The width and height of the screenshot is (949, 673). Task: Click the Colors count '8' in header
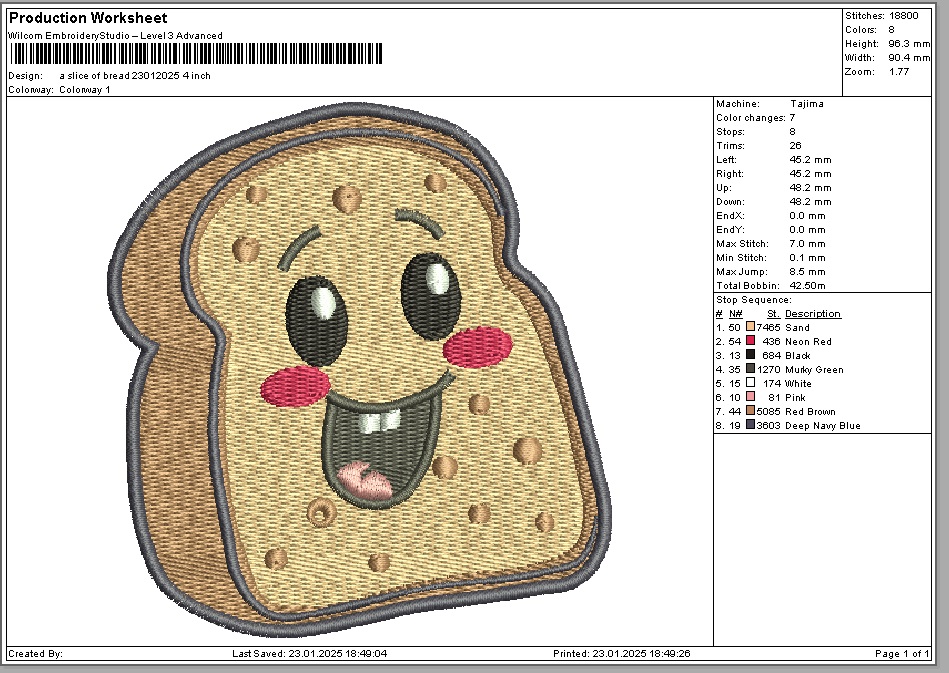coord(892,30)
